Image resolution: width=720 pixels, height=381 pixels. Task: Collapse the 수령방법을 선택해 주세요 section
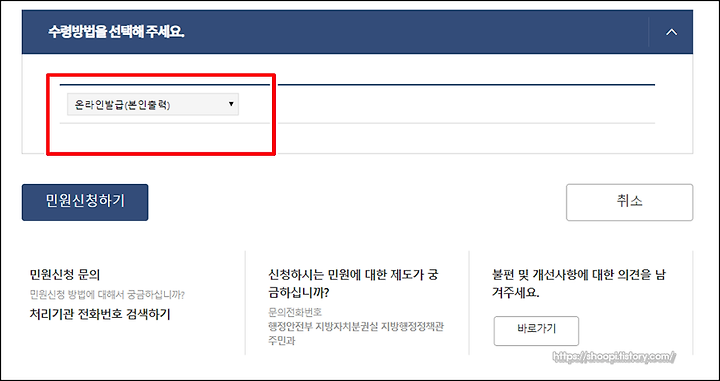point(671,32)
